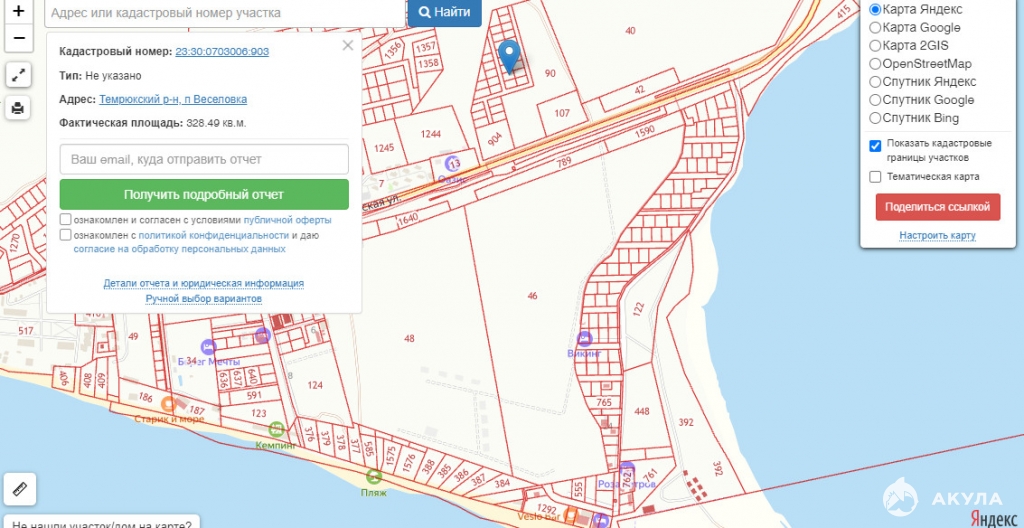Select parcel labeled 1357
The image size is (1024, 528).
click(426, 48)
